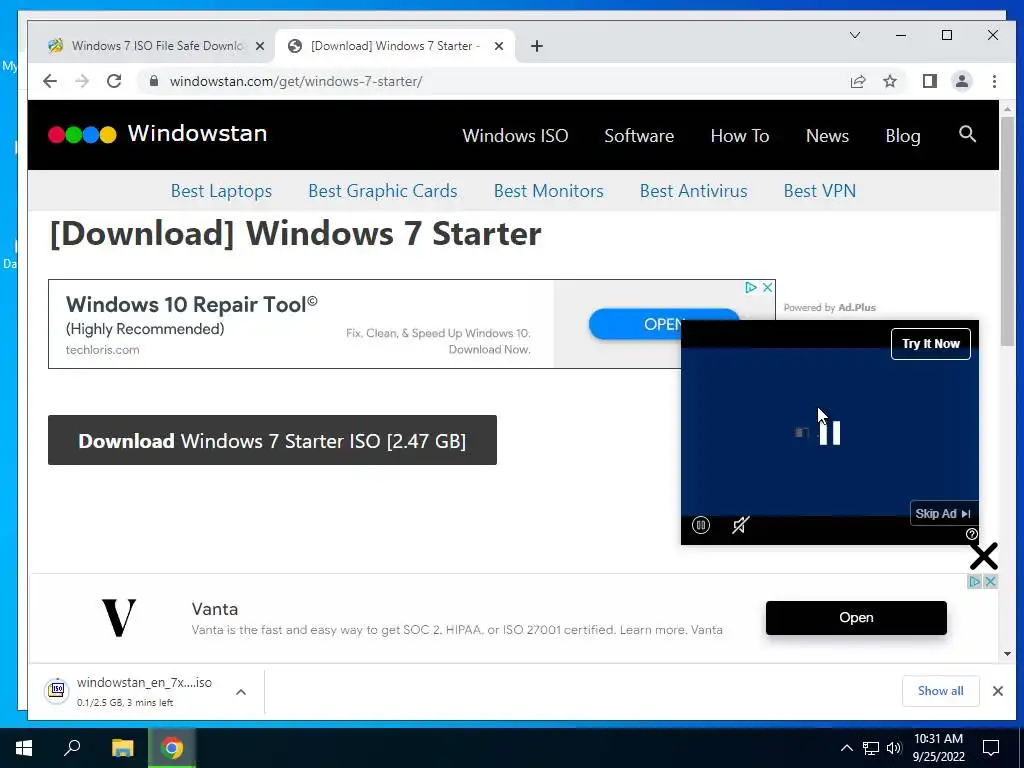Go back to the previous page
This screenshot has height=768, width=1024.
pos(50,81)
